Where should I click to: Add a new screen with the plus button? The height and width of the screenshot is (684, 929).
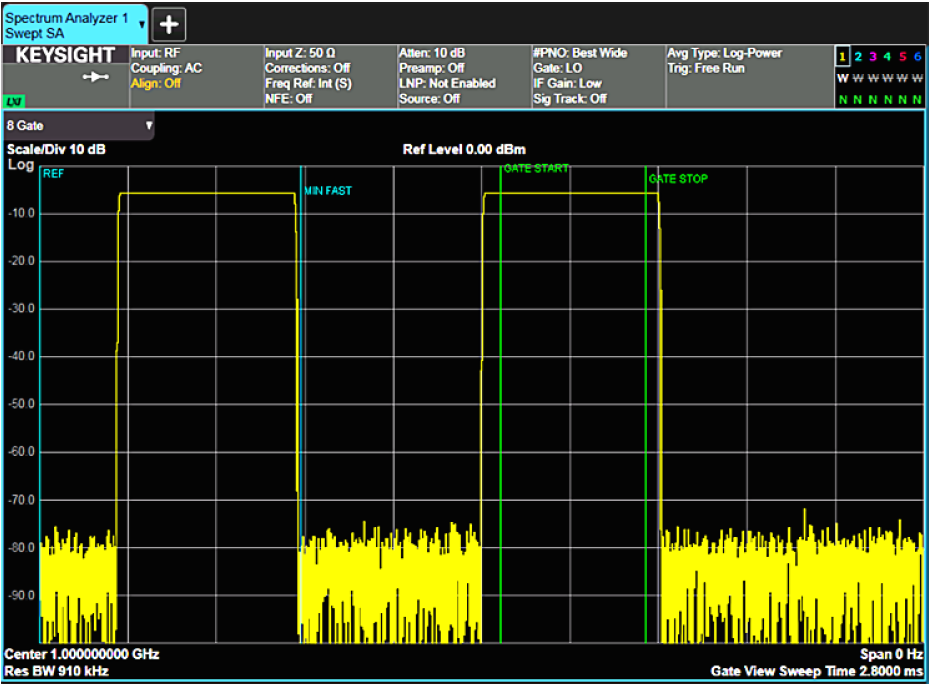pyautogui.click(x=167, y=23)
